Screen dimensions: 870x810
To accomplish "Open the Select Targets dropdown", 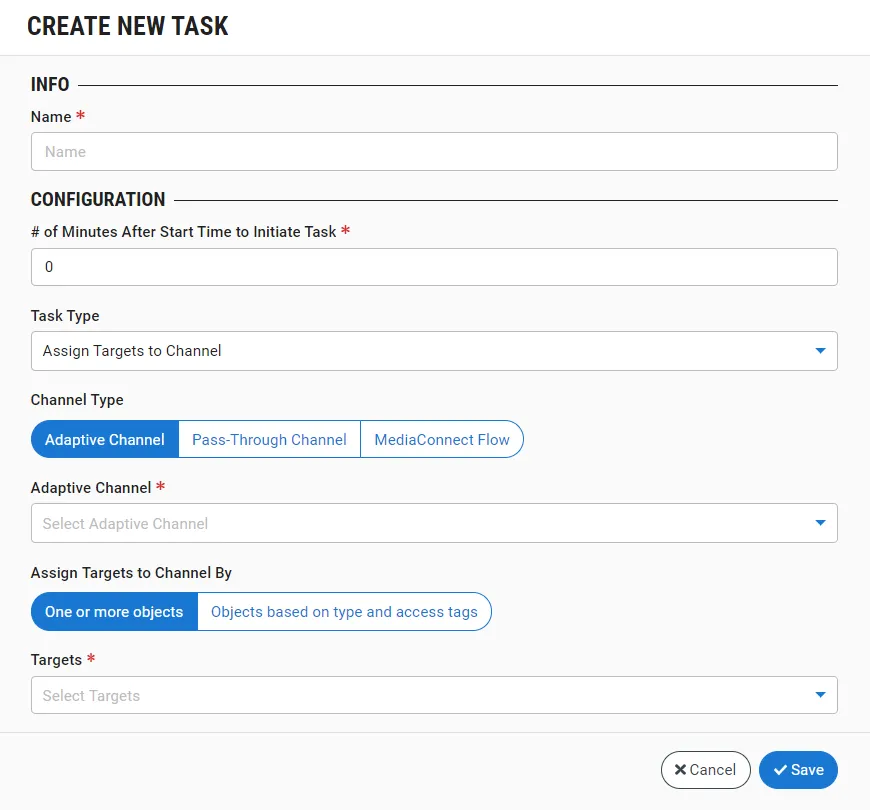I will [434, 695].
